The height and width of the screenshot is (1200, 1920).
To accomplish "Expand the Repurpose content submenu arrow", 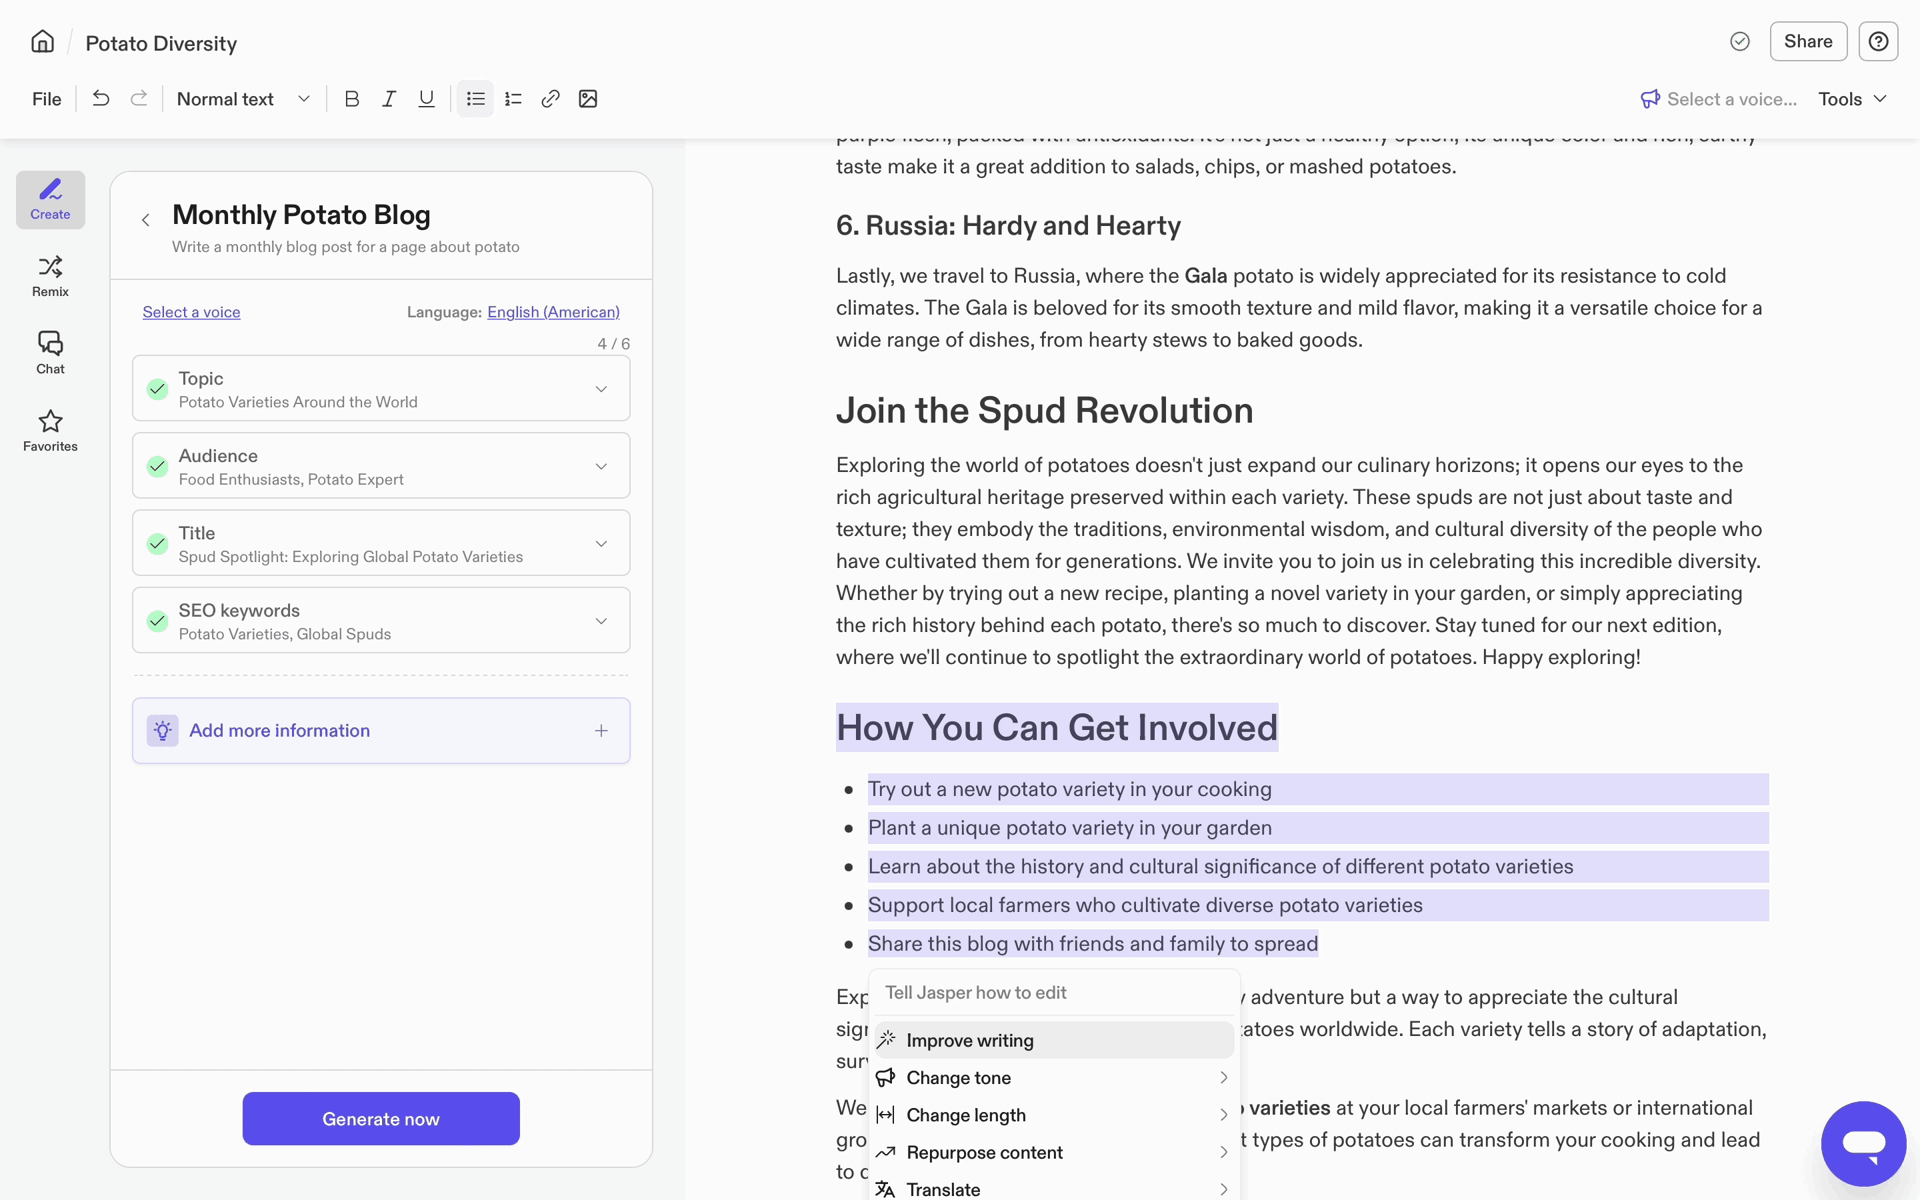I will [1223, 1152].
